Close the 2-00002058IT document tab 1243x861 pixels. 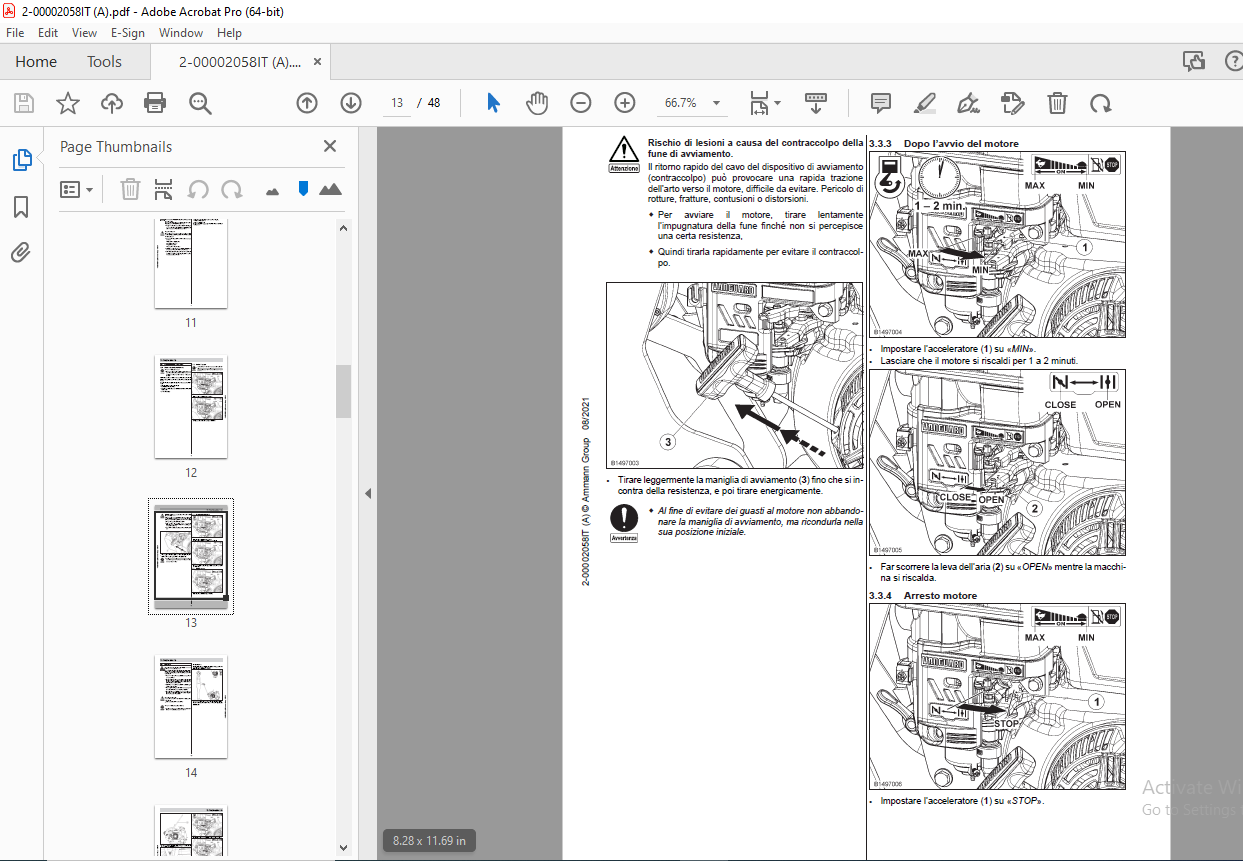316,61
